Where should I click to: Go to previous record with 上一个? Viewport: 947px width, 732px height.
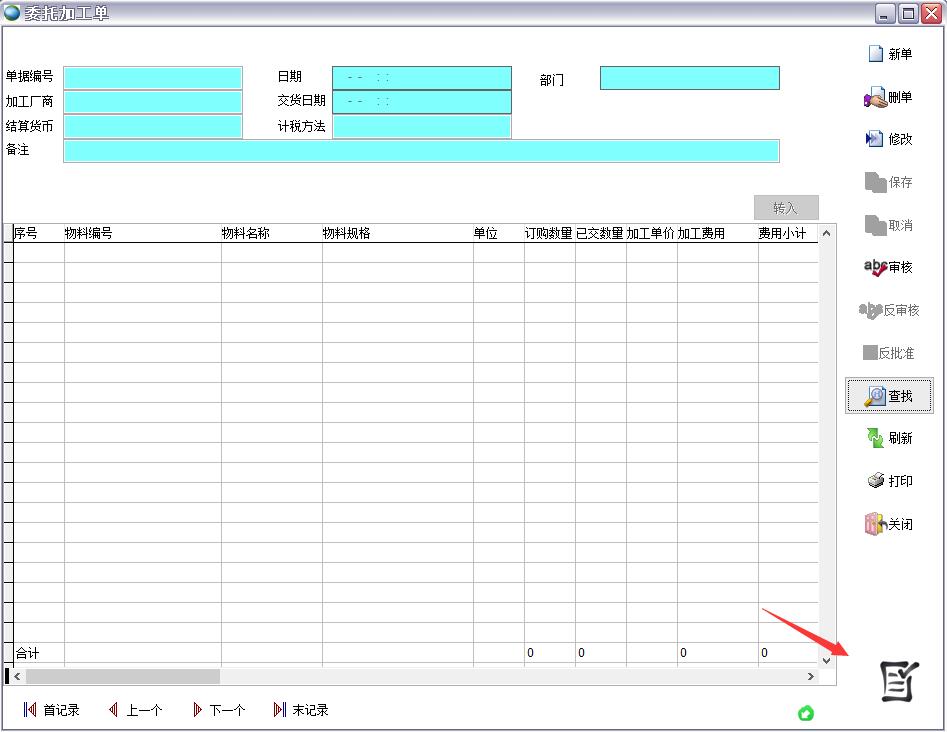pyautogui.click(x=135, y=710)
